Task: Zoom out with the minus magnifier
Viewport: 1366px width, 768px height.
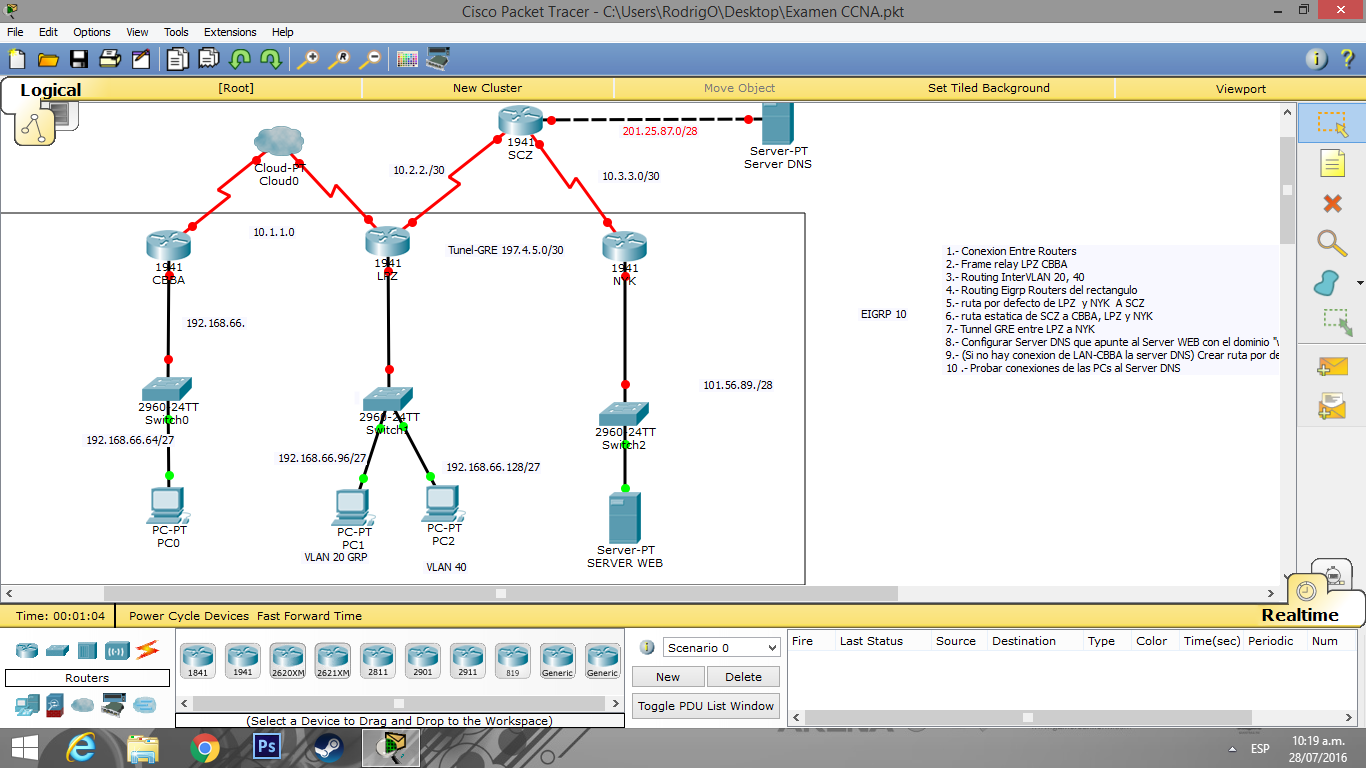Action: pyautogui.click(x=370, y=59)
